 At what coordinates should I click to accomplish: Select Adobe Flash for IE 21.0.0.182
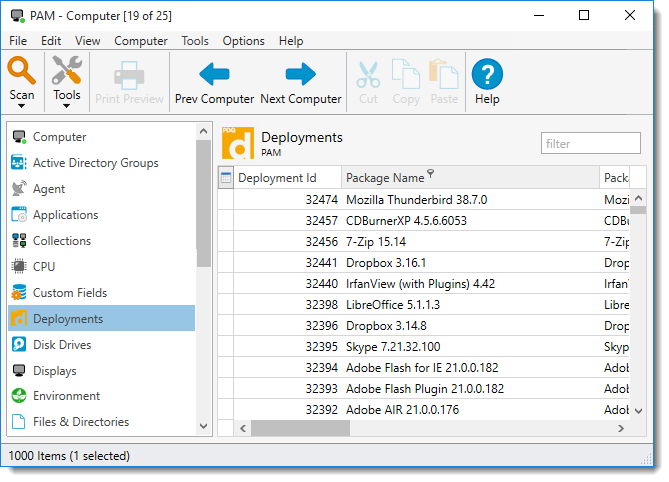coord(424,368)
